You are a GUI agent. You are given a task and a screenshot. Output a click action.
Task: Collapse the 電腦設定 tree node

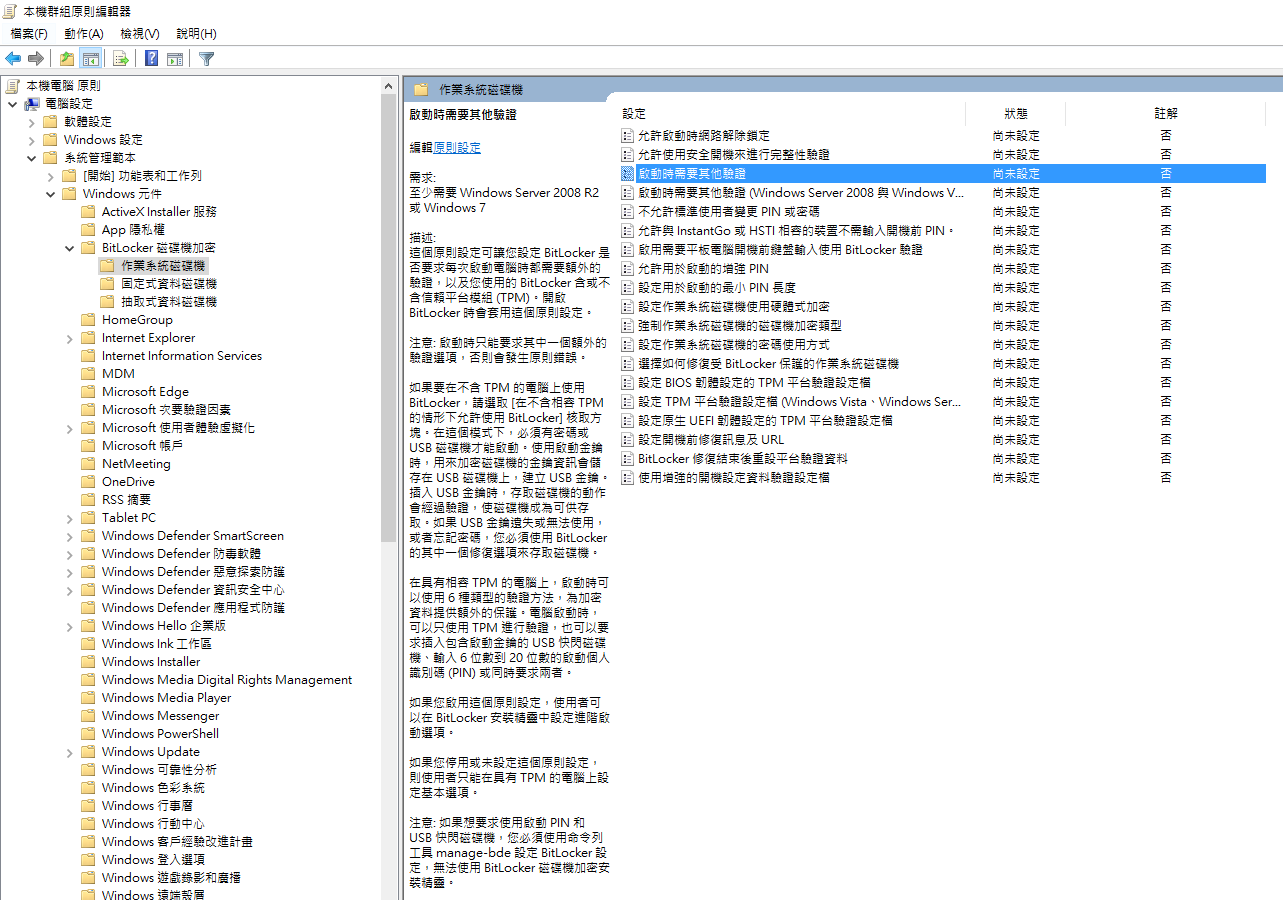pyautogui.click(x=12, y=104)
